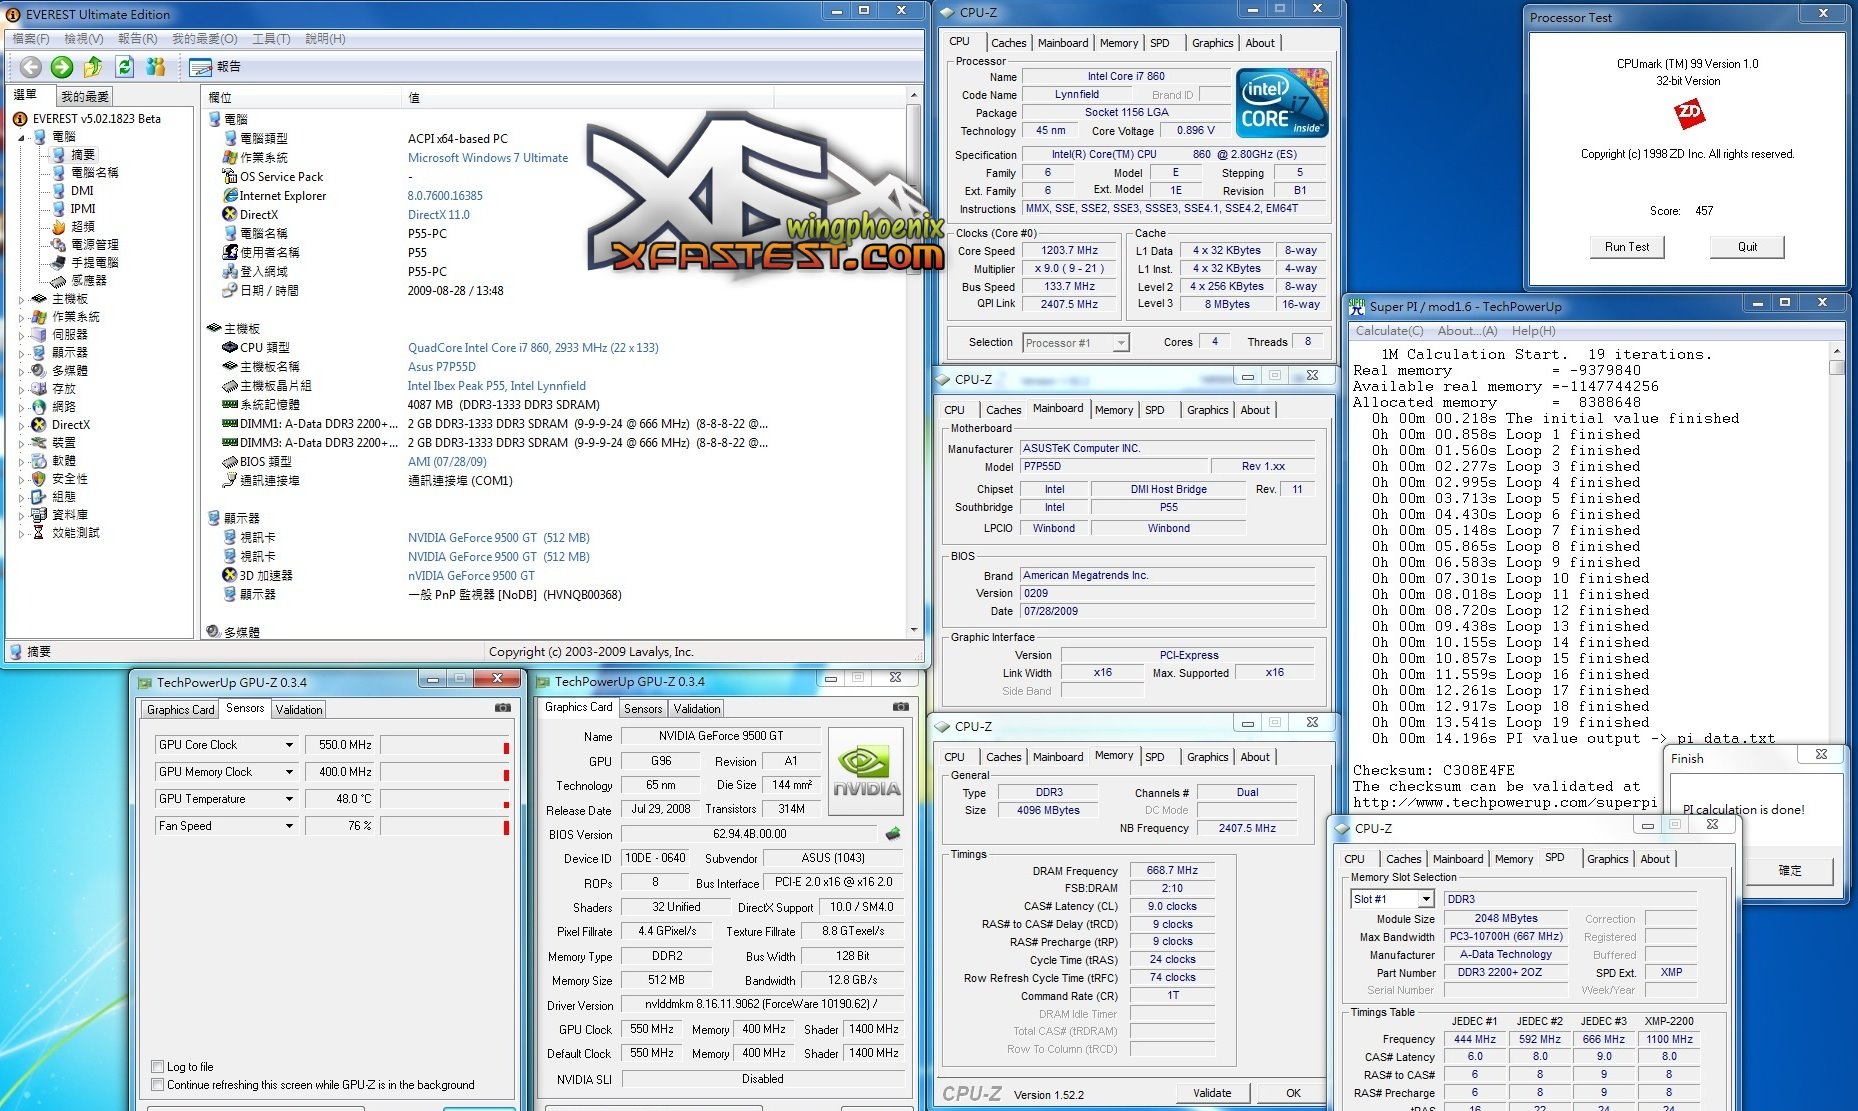Screen dimensions: 1858x1111
Task: Open the Processor #1 selection dropdown
Action: pyautogui.click(x=1121, y=343)
